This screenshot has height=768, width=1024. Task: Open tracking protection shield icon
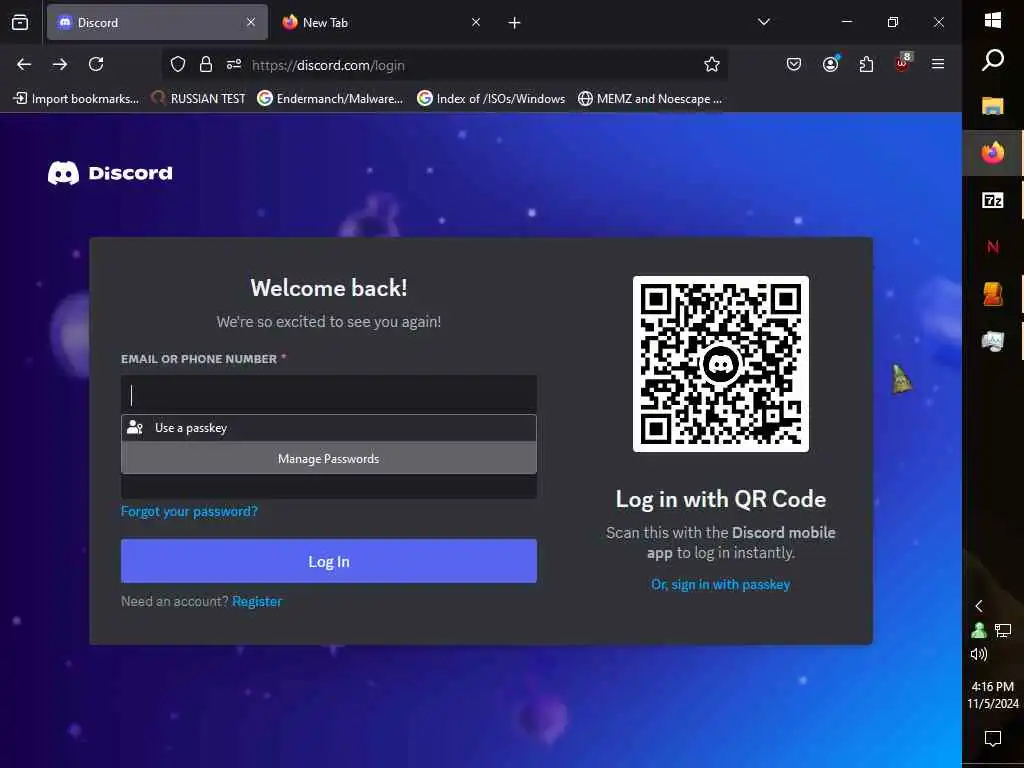(x=178, y=64)
